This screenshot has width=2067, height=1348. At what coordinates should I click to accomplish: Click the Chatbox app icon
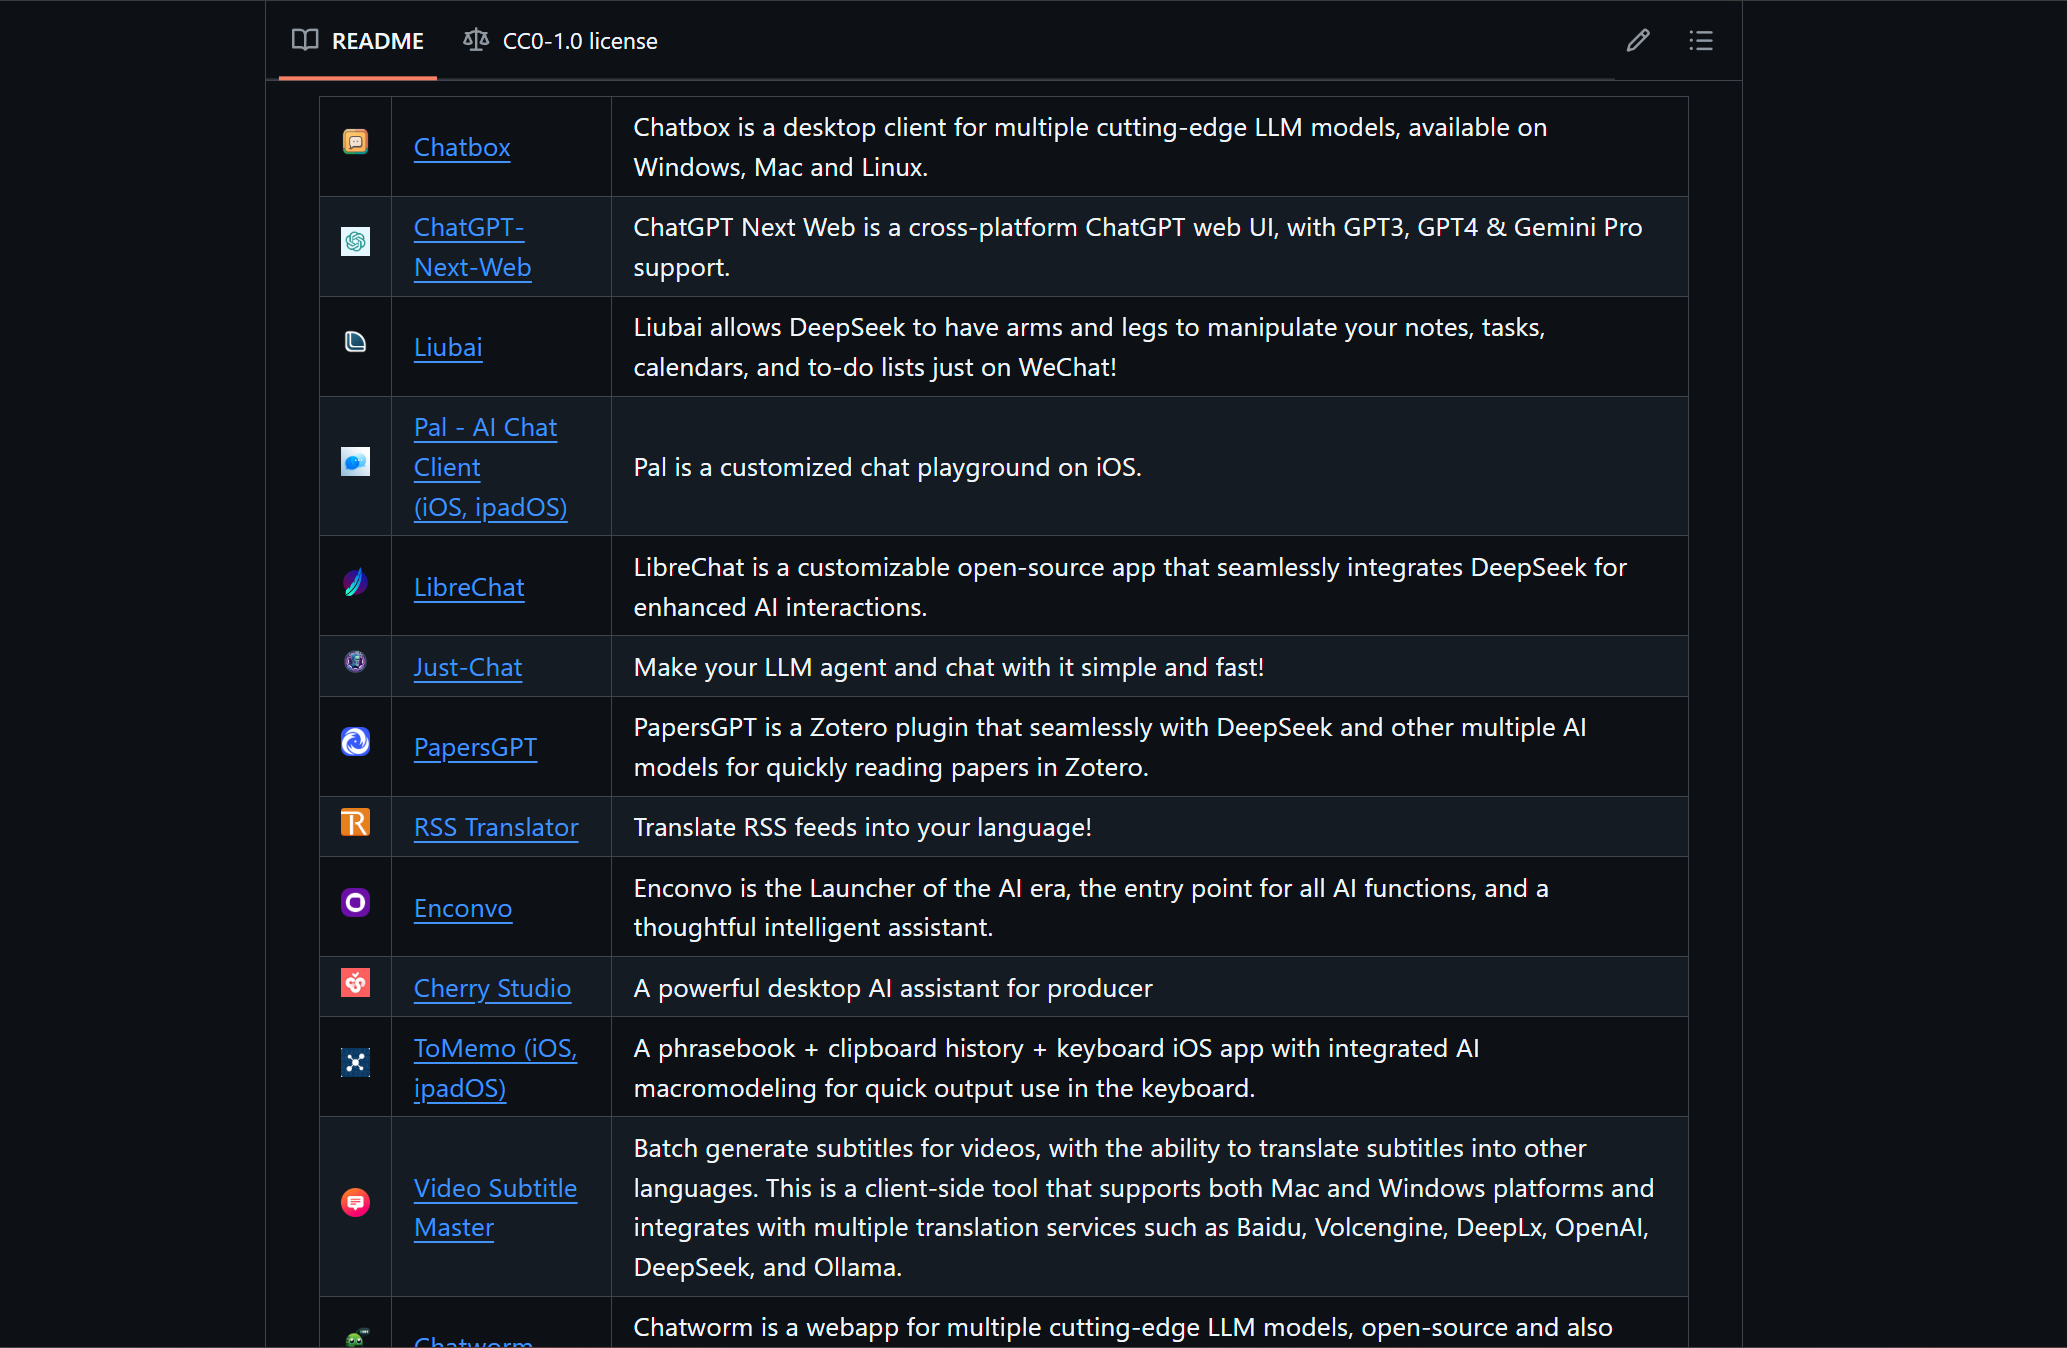pos(355,142)
